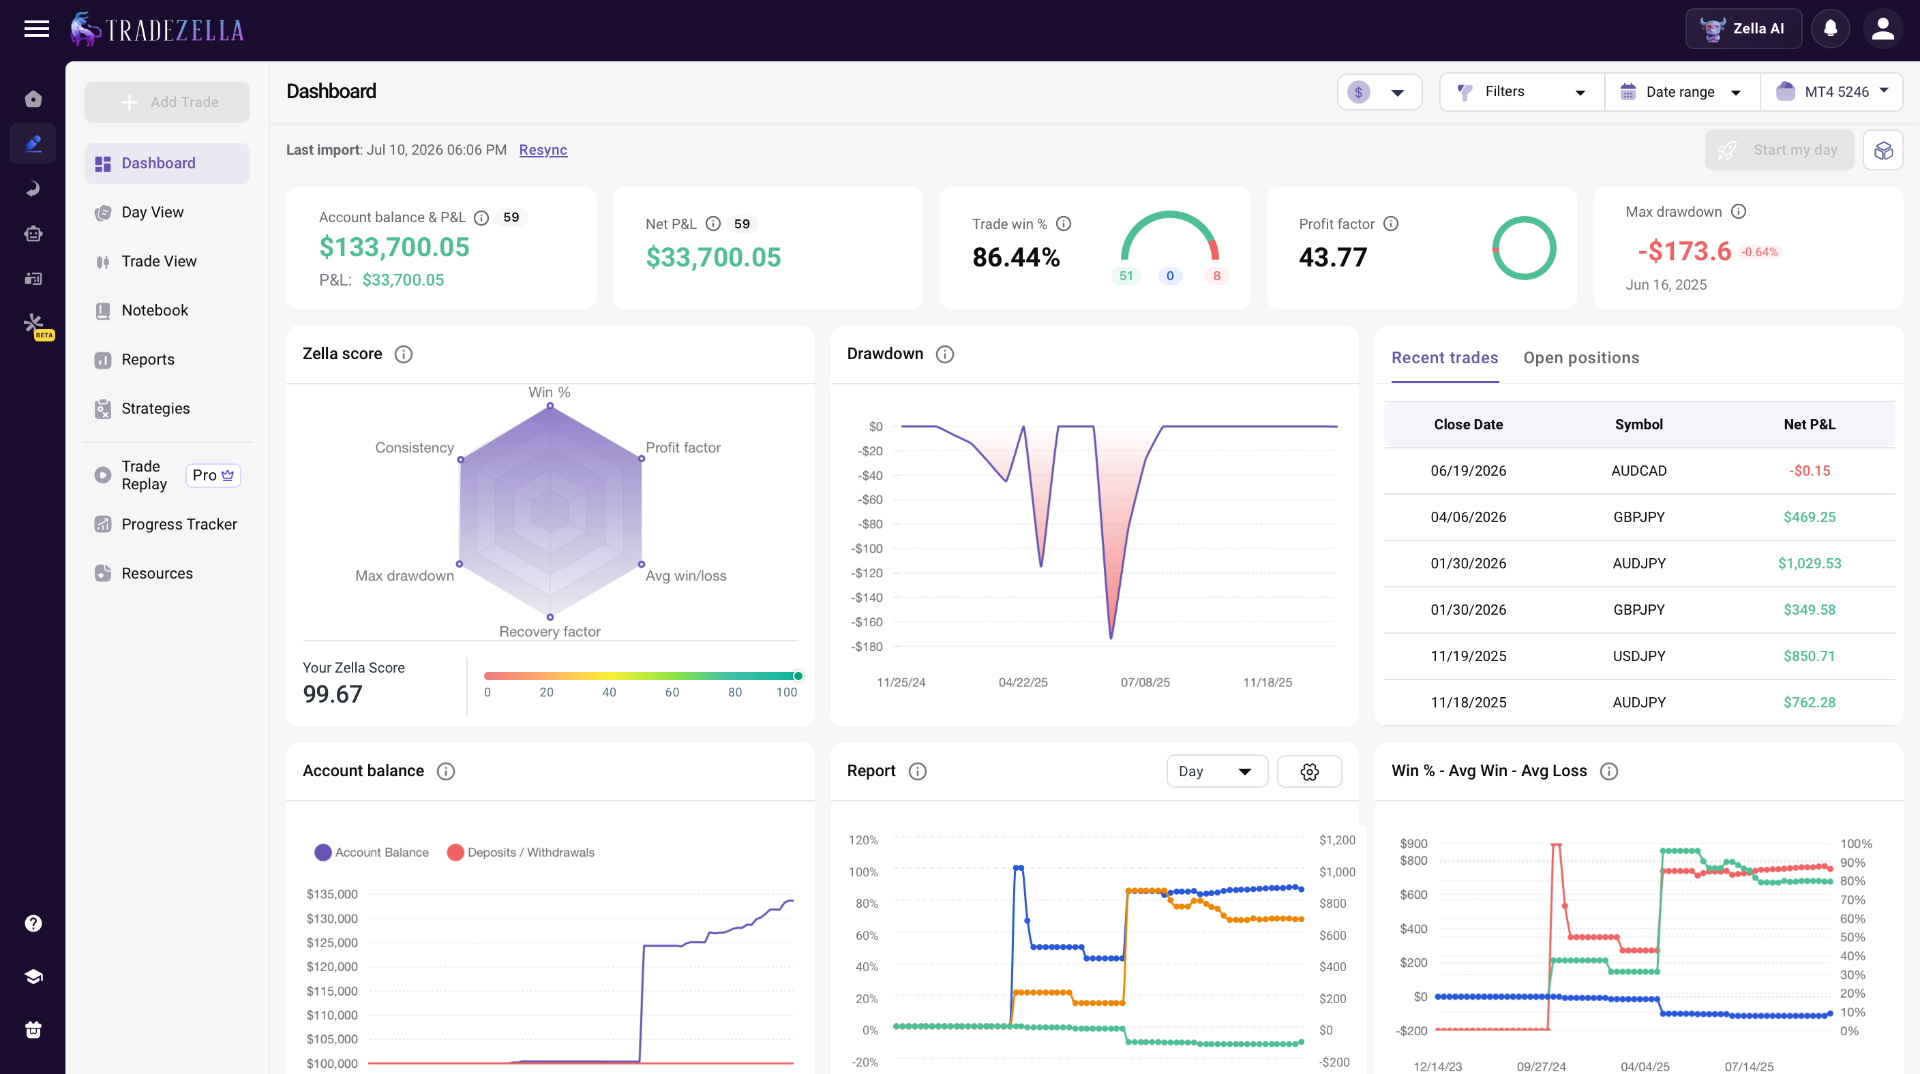Click the Net P&L column header
This screenshot has width=1920, height=1074.
pyautogui.click(x=1809, y=424)
